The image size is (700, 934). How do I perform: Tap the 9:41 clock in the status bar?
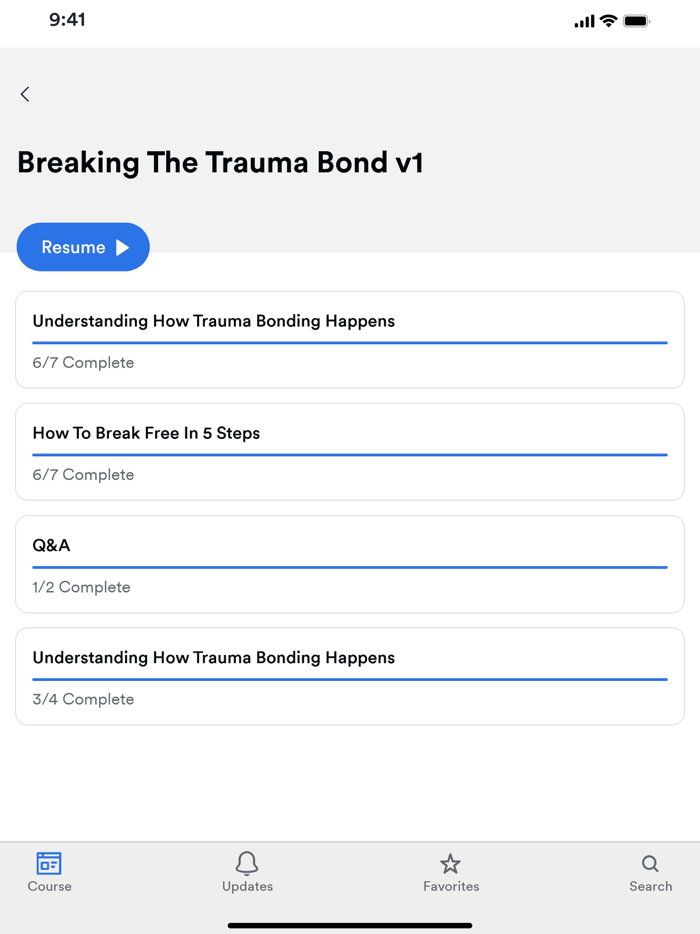coord(67,19)
